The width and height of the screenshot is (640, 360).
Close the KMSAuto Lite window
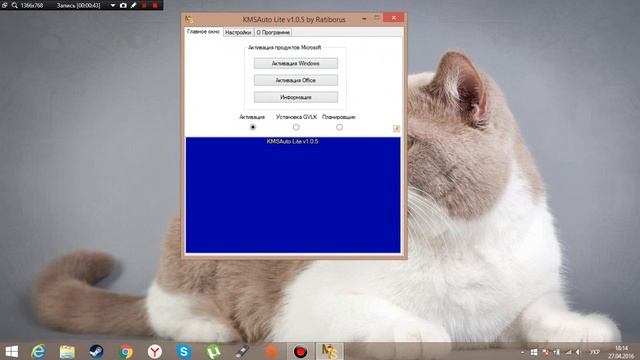tap(393, 18)
